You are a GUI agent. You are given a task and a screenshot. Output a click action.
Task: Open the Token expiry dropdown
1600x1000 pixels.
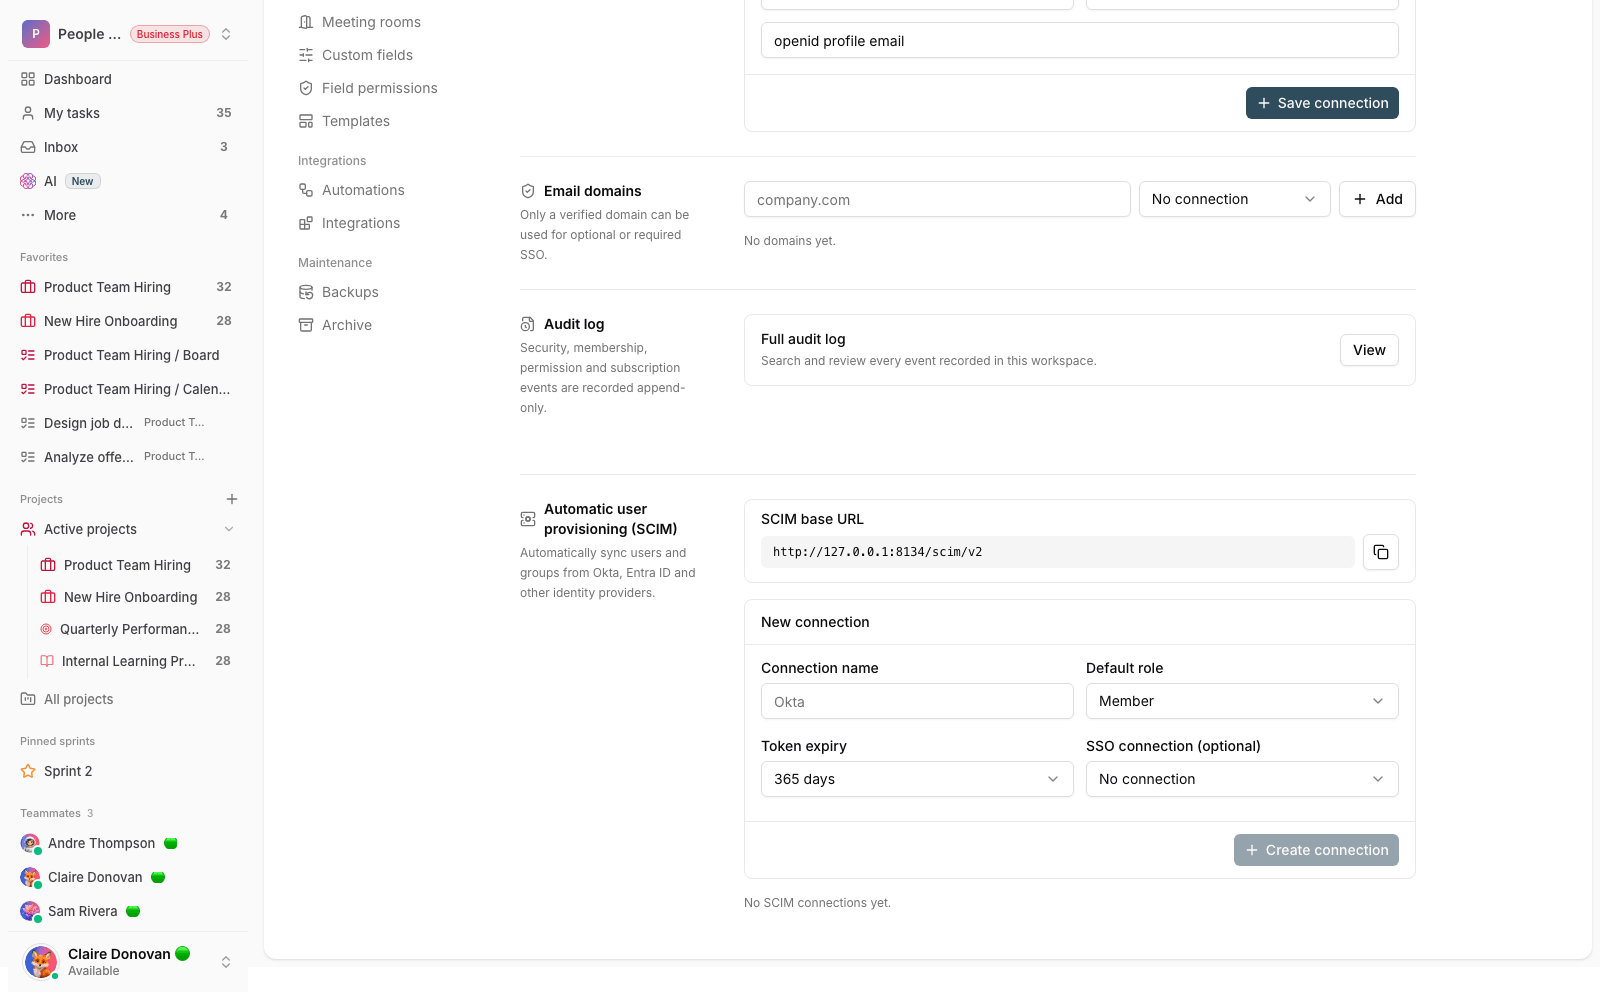click(917, 779)
